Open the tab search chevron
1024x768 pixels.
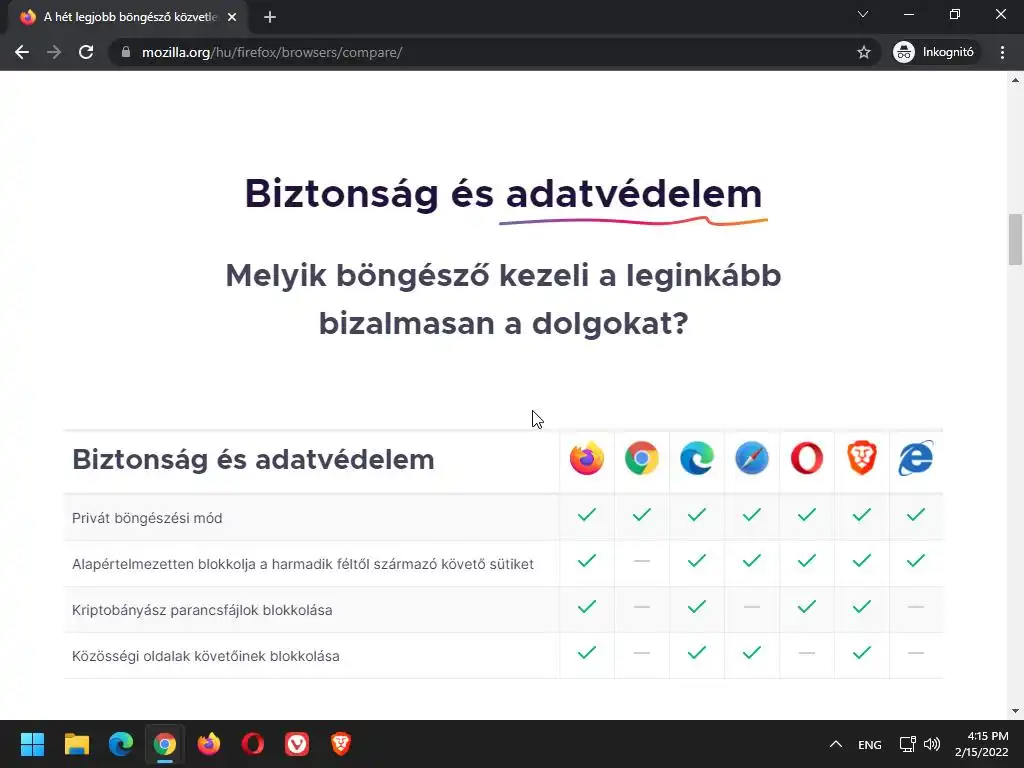coord(863,14)
